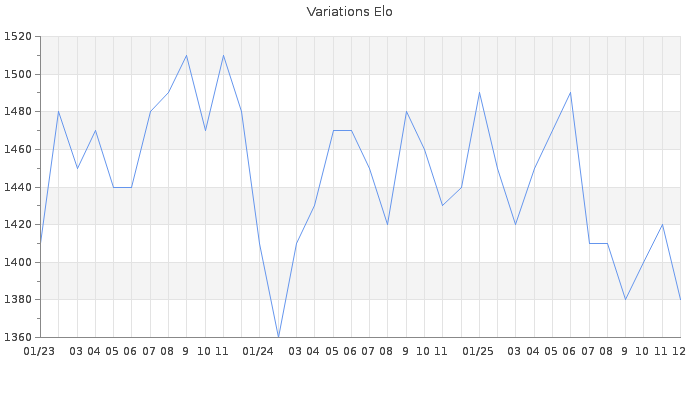
Task: Click the lowest point of the Elo line
Action: point(278,337)
